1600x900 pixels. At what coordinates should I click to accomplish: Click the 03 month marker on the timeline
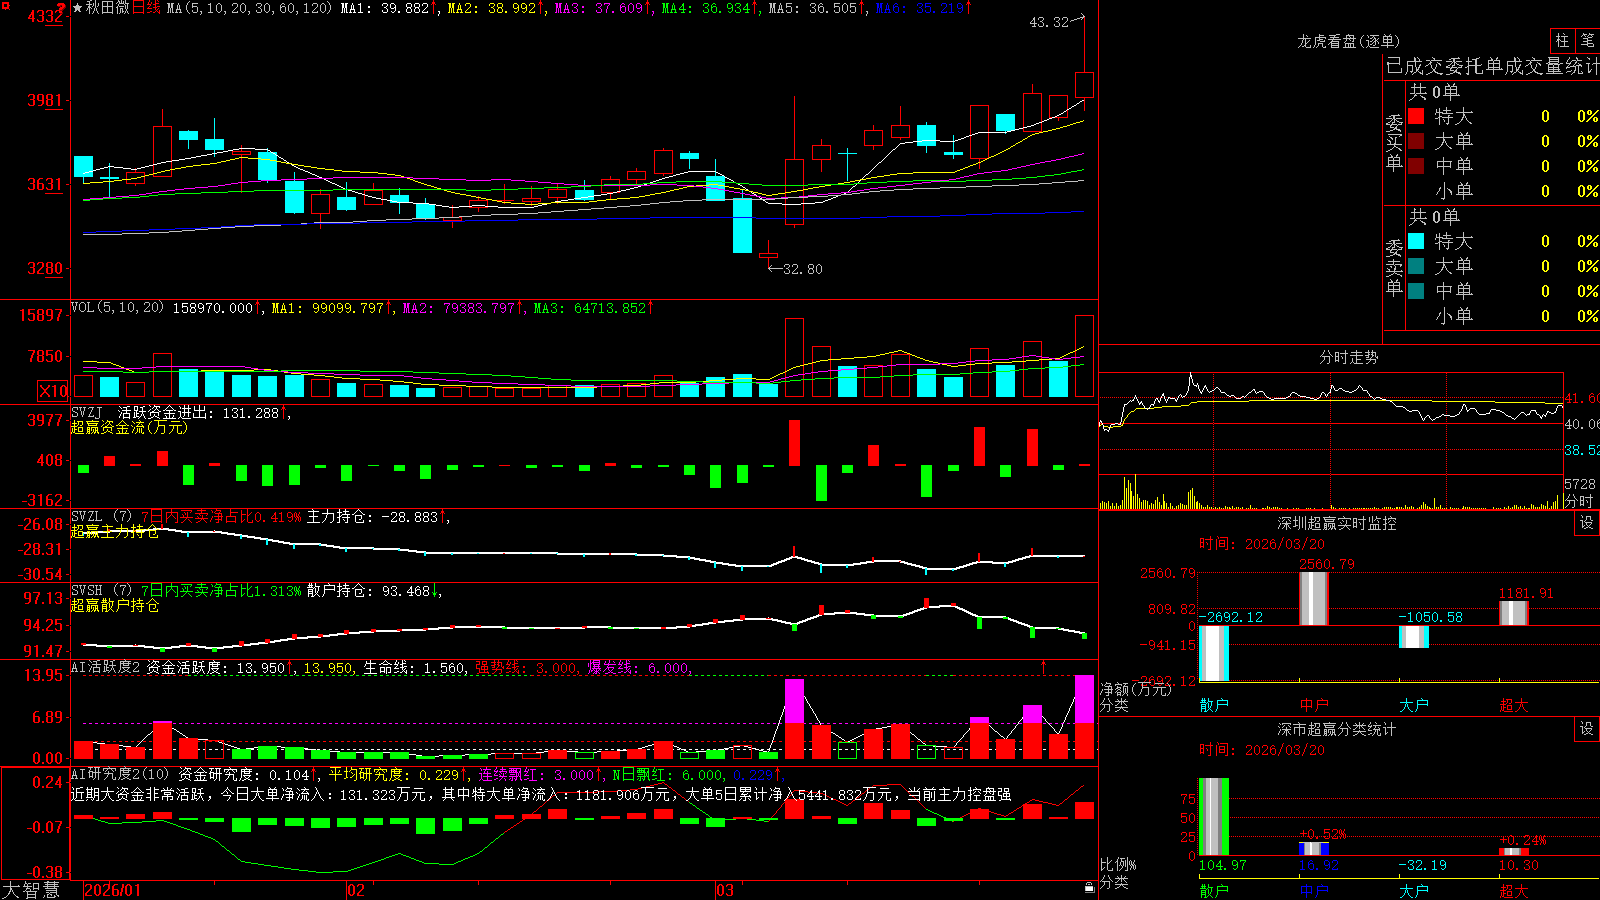point(725,890)
